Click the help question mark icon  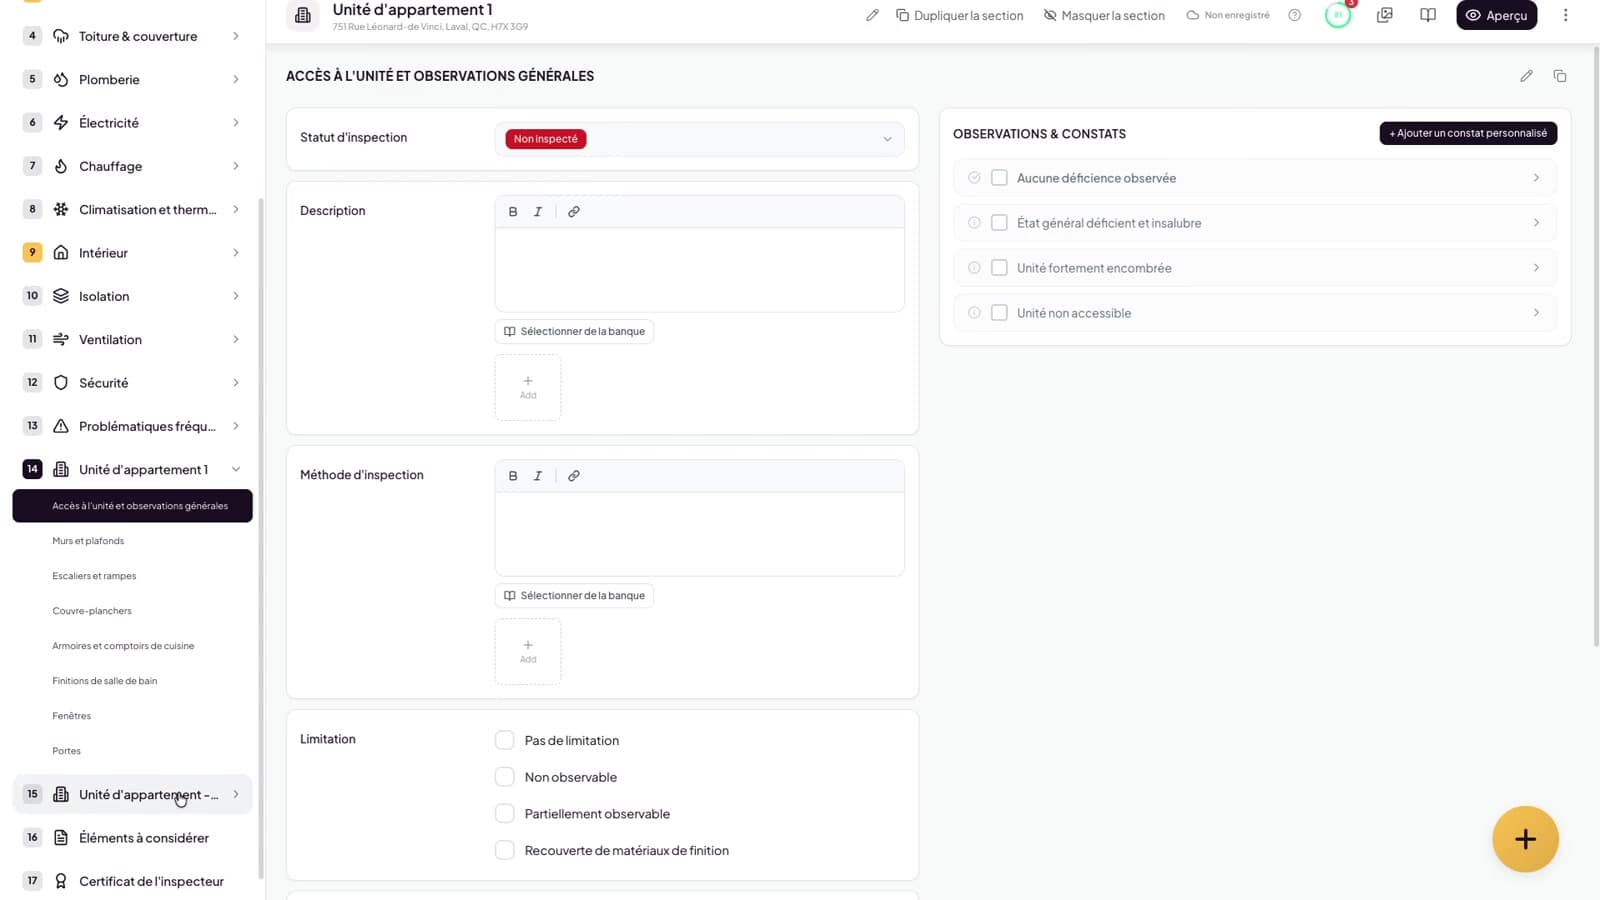coord(1294,15)
